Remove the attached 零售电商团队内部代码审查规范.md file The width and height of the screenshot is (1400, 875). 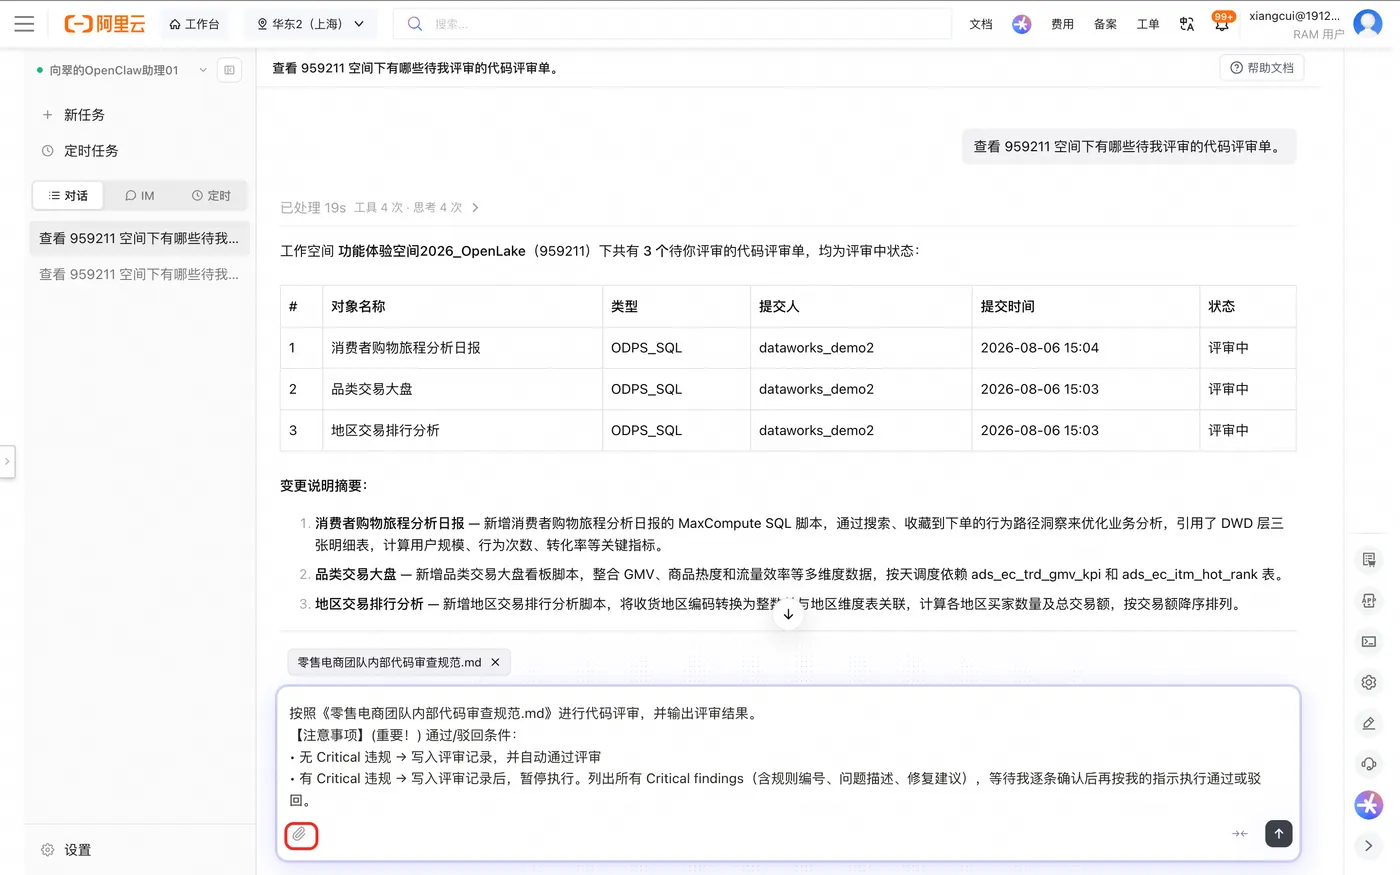click(495, 662)
